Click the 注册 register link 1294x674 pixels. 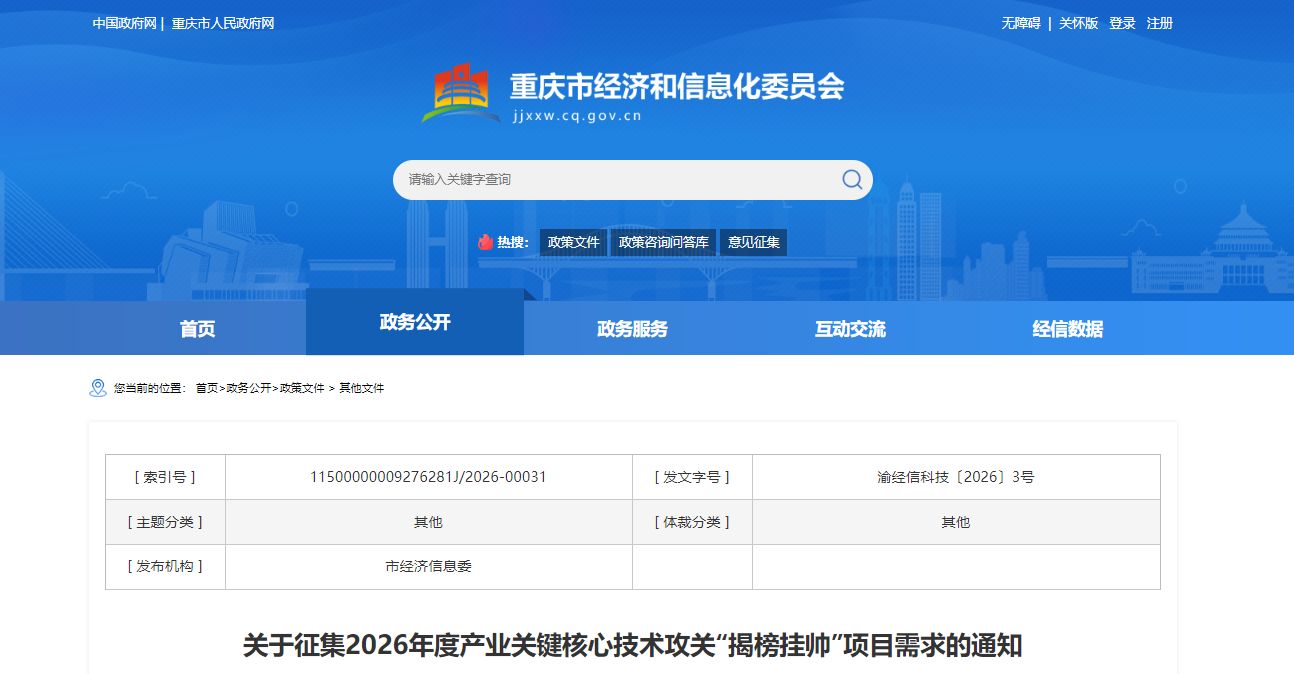1160,23
